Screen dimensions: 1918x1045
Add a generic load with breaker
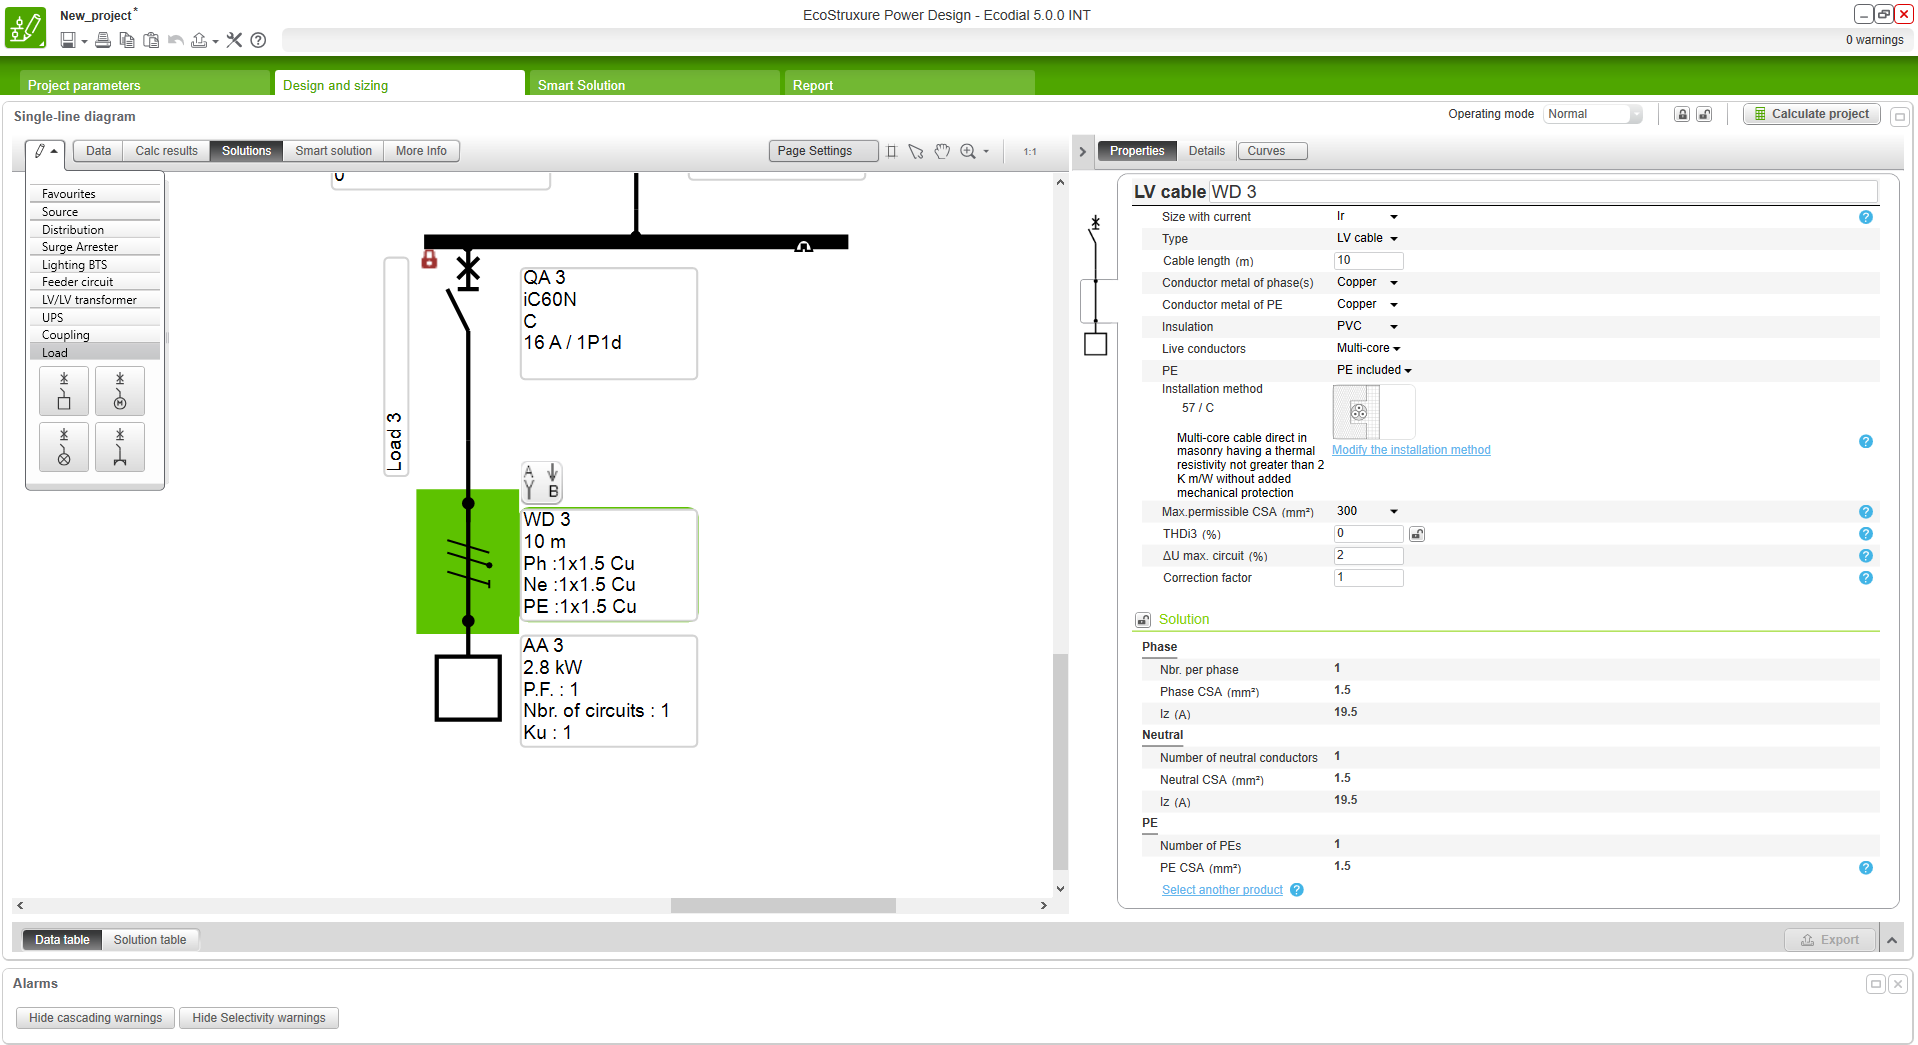pyautogui.click(x=64, y=391)
